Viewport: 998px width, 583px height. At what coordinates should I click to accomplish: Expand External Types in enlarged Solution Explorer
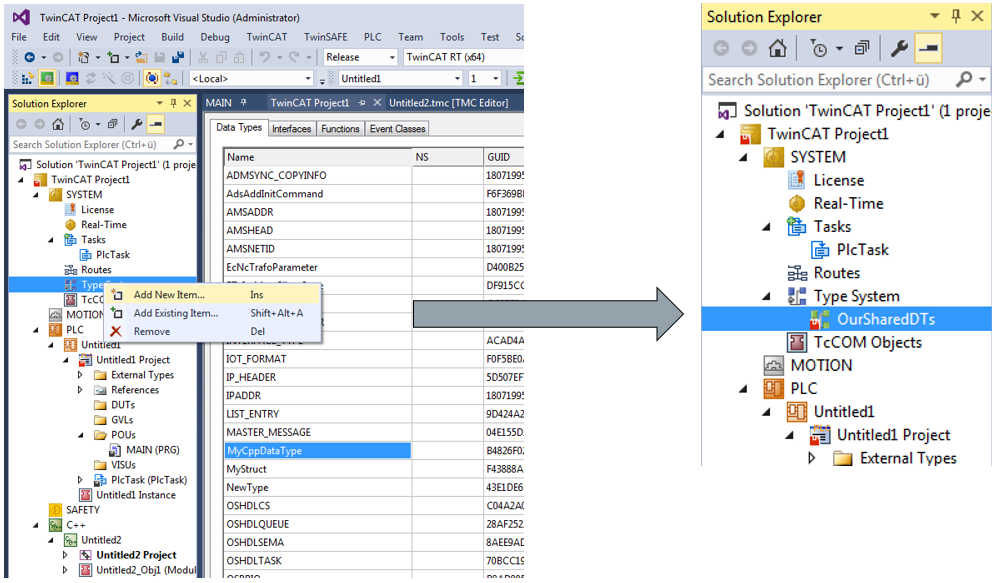pyautogui.click(x=812, y=458)
